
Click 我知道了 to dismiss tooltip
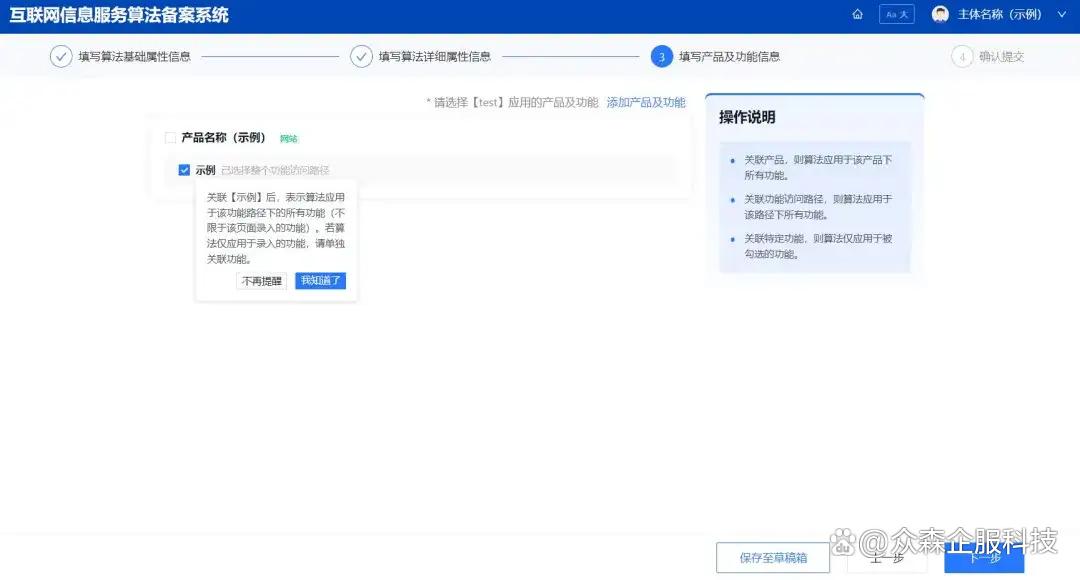[320, 281]
